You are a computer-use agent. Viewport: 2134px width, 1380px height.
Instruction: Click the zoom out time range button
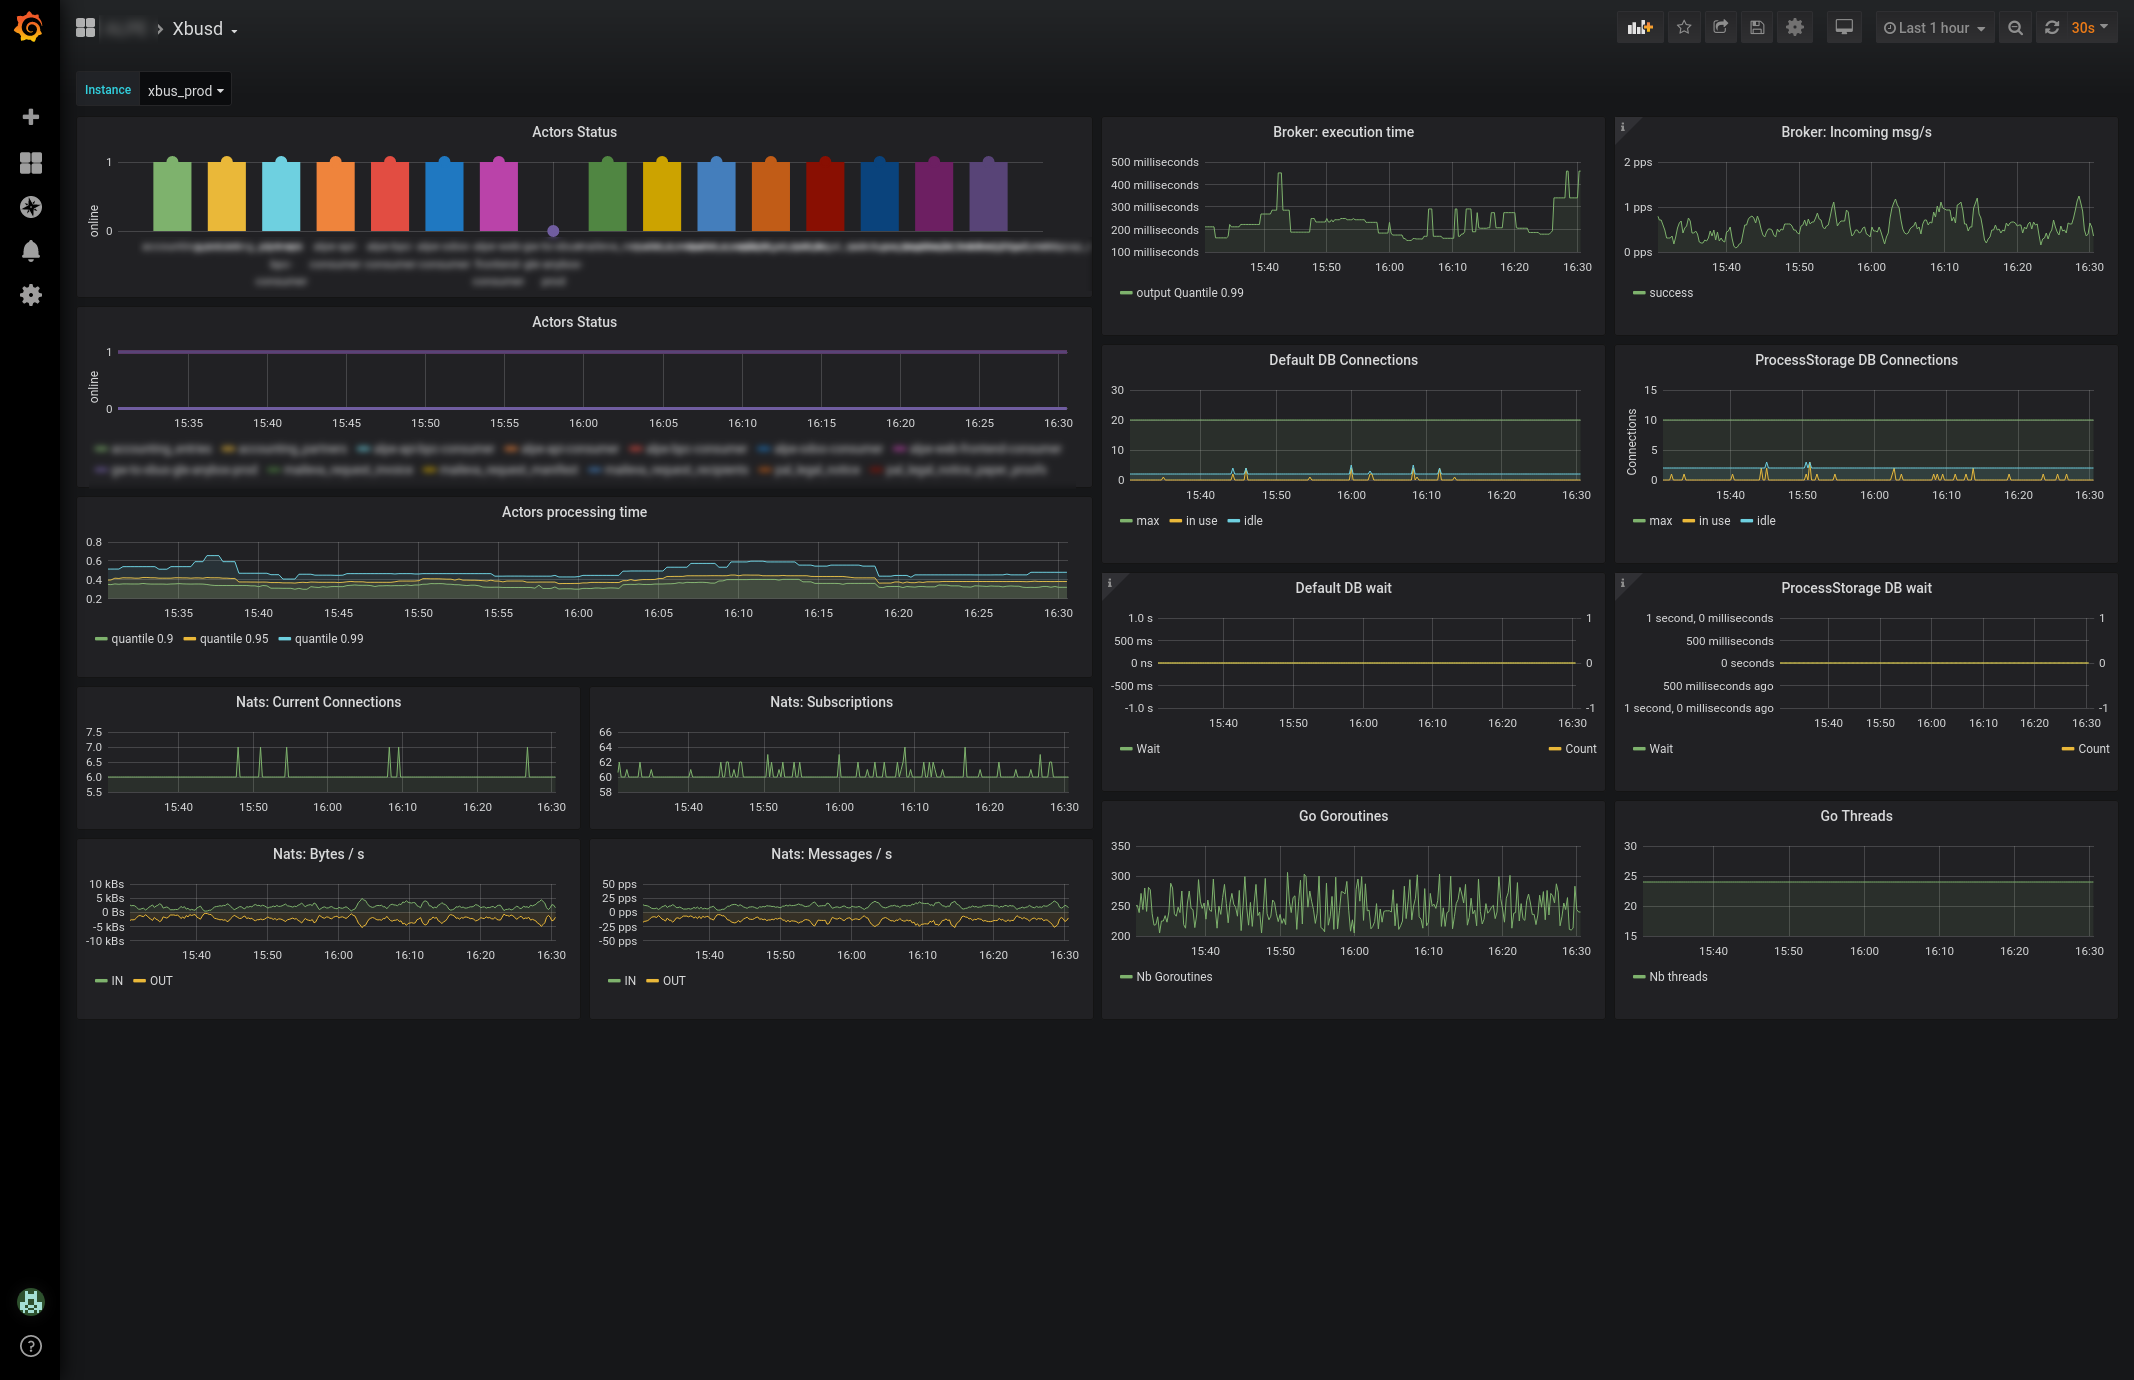[2015, 28]
